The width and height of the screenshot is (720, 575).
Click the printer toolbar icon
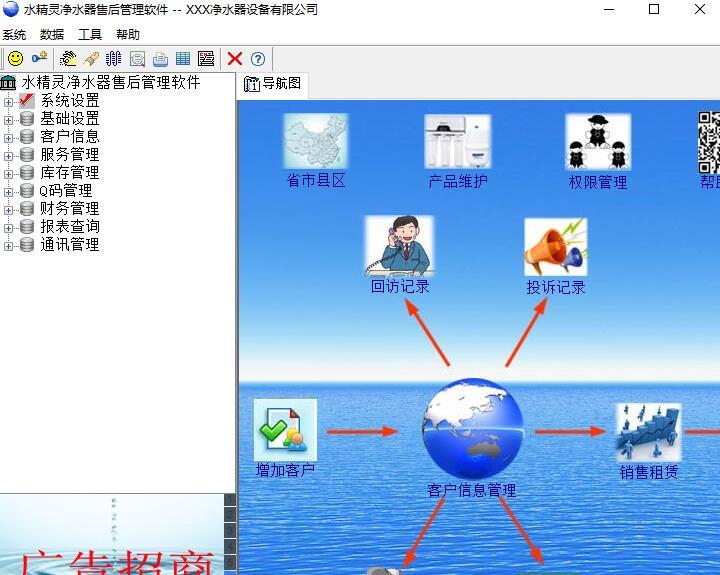coord(160,59)
